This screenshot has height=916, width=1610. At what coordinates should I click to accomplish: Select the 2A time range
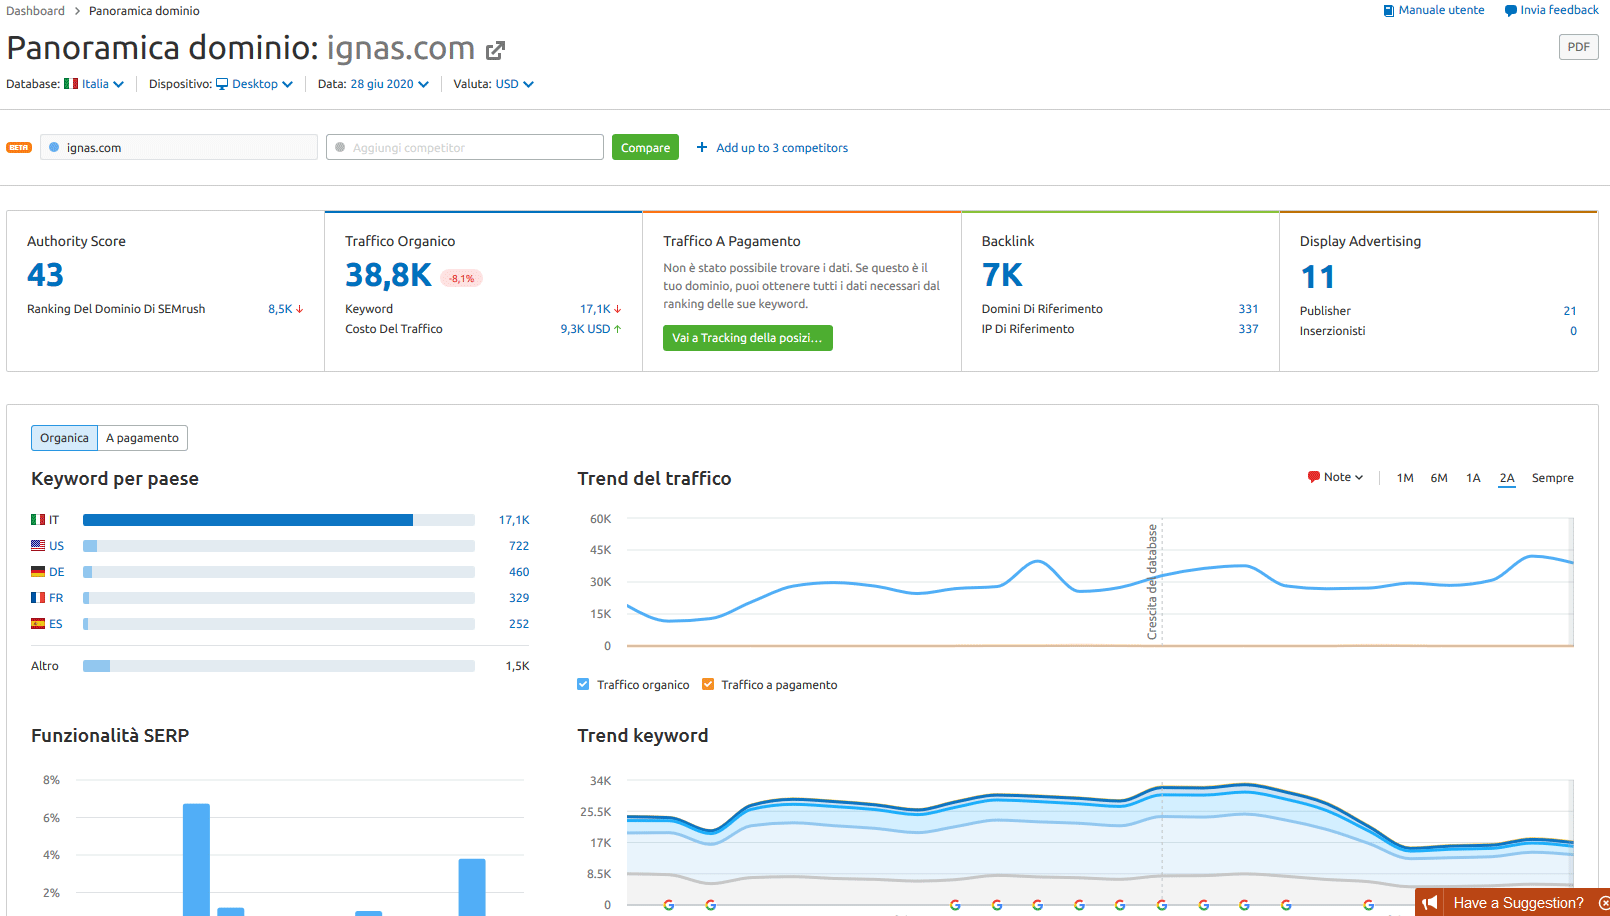(x=1507, y=478)
